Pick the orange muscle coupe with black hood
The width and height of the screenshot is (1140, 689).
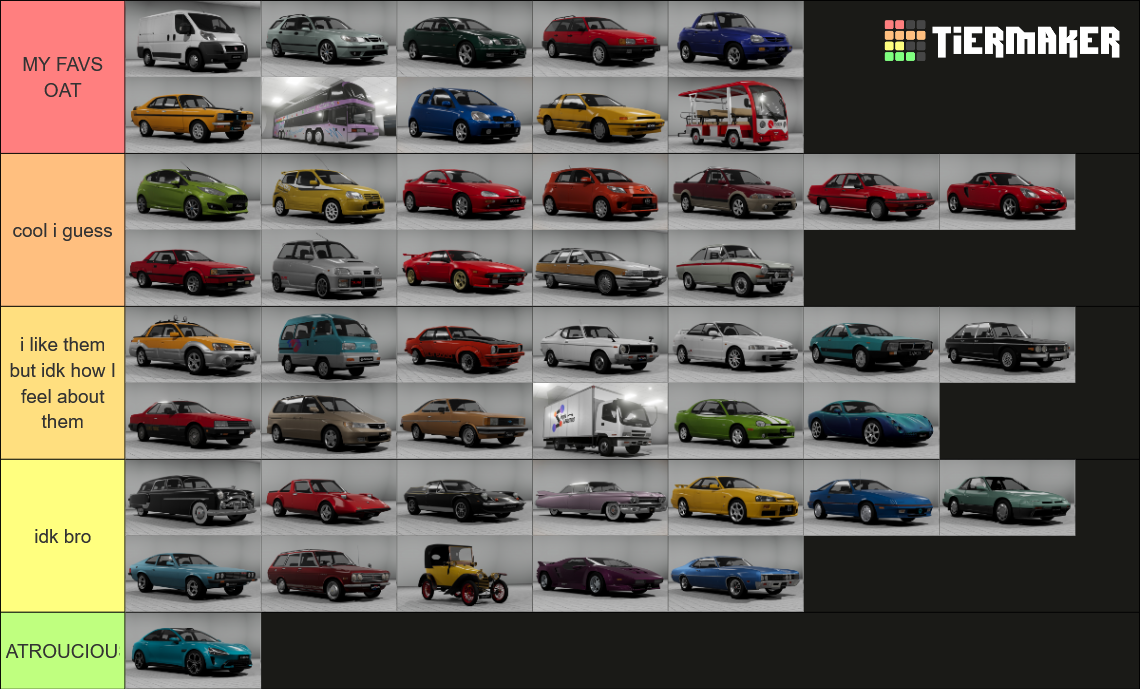pyautogui.click(x=465, y=345)
